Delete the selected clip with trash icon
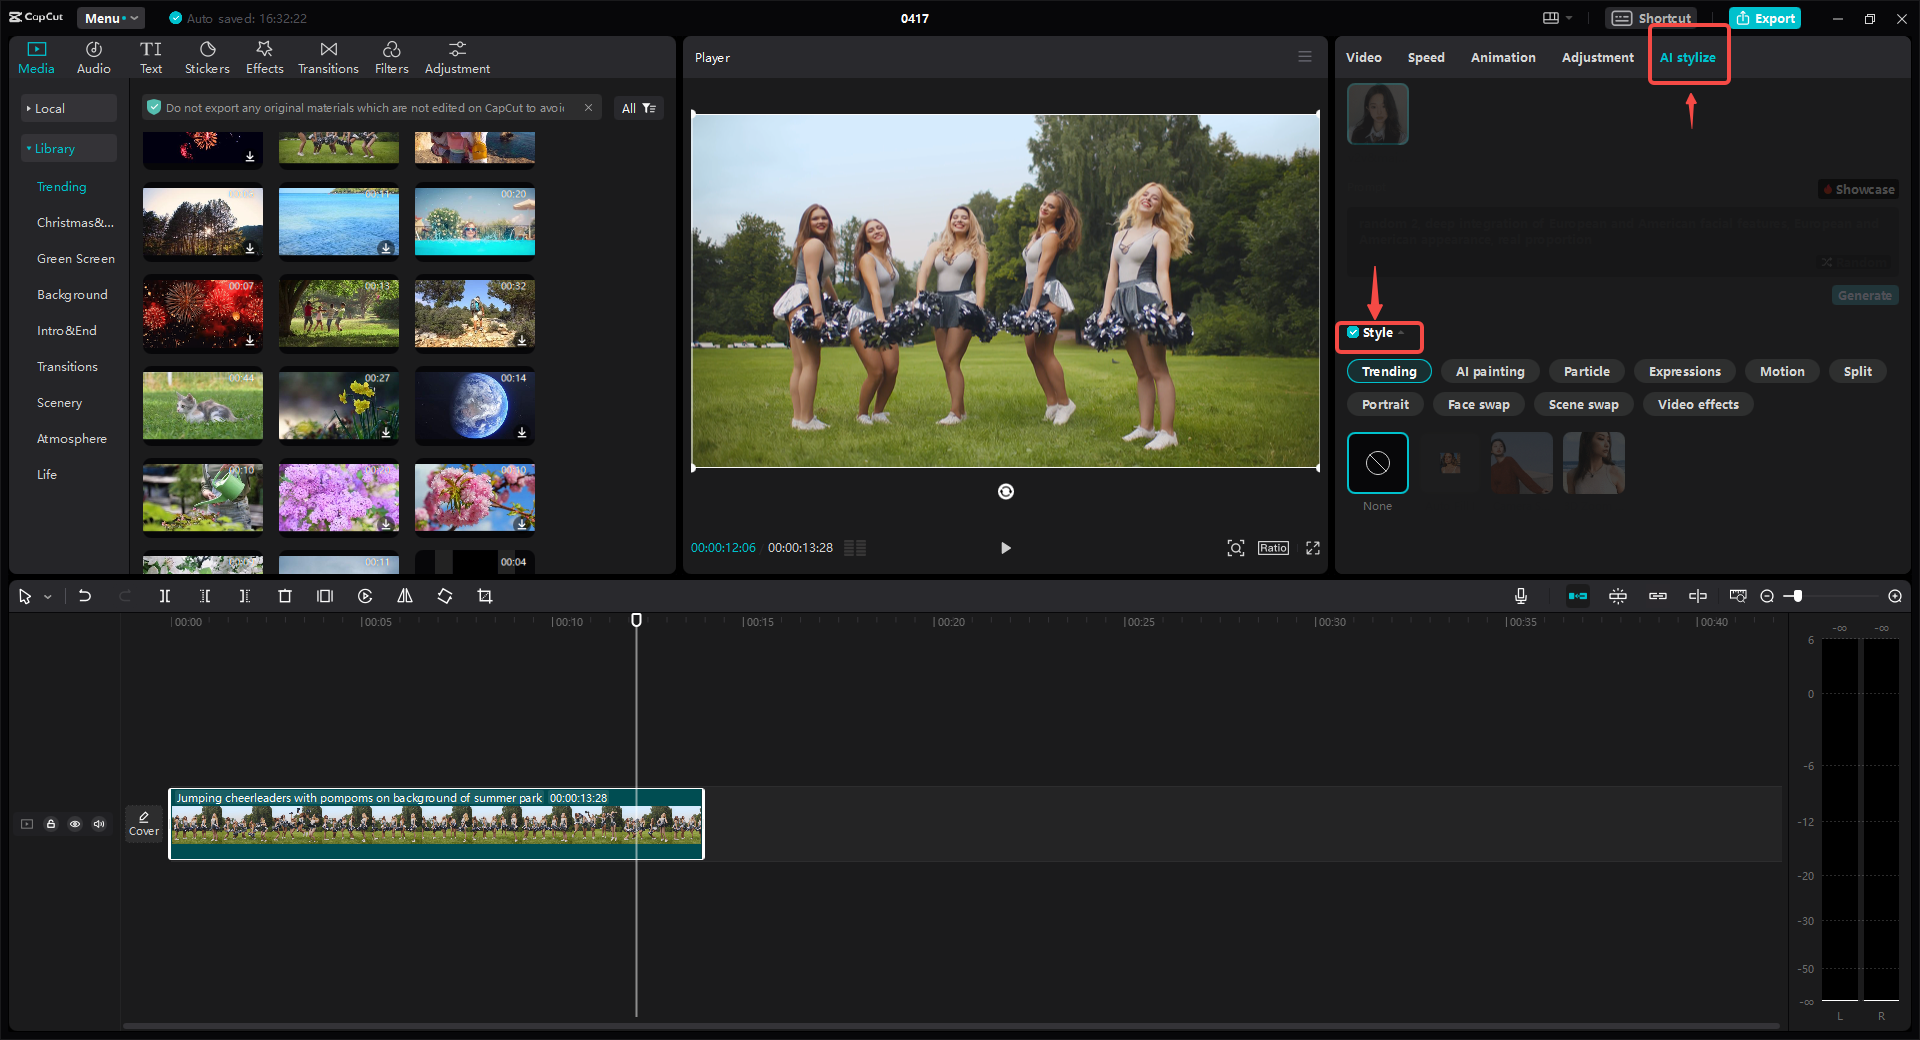Screen dimensions: 1920x1040 click(x=285, y=596)
